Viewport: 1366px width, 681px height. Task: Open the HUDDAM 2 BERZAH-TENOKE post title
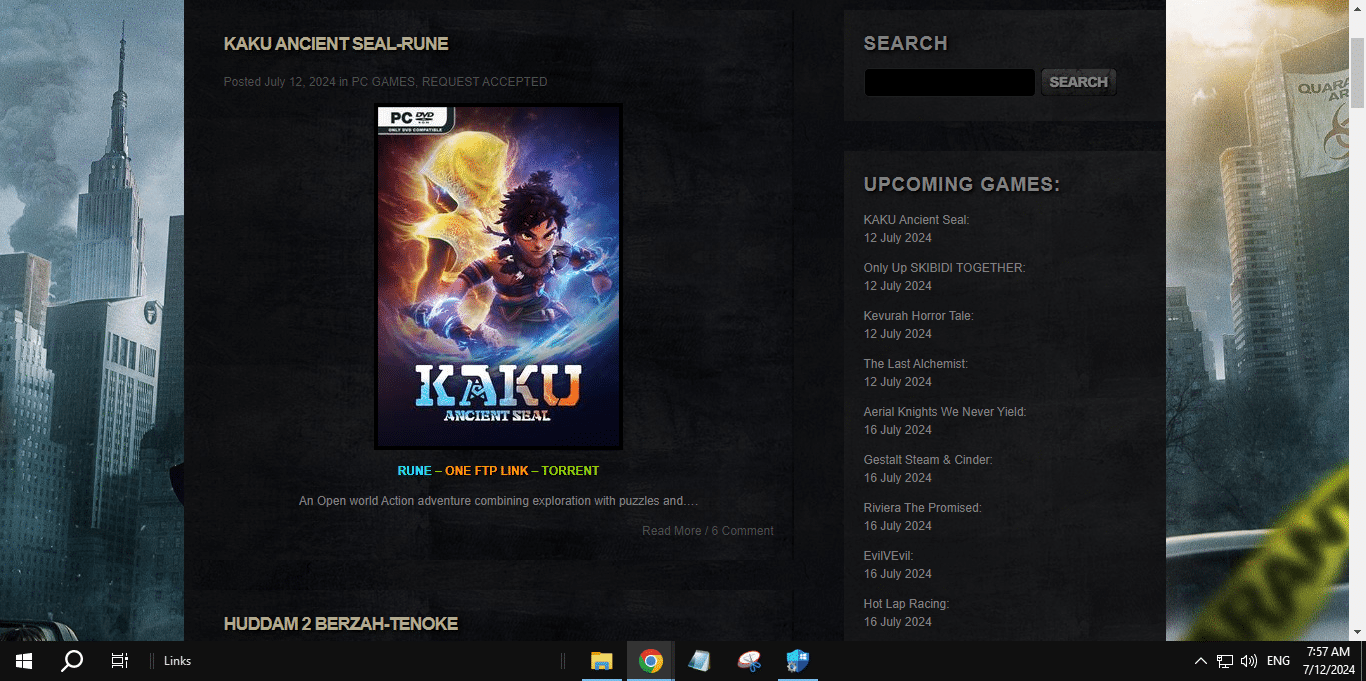pyautogui.click(x=341, y=624)
